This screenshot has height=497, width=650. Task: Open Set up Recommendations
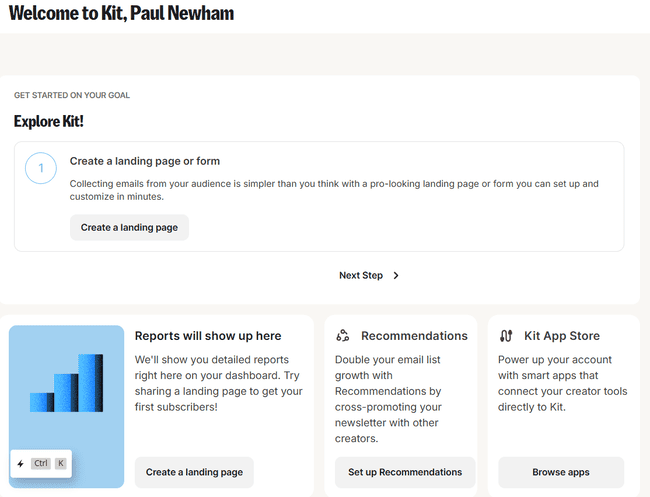tap(405, 472)
